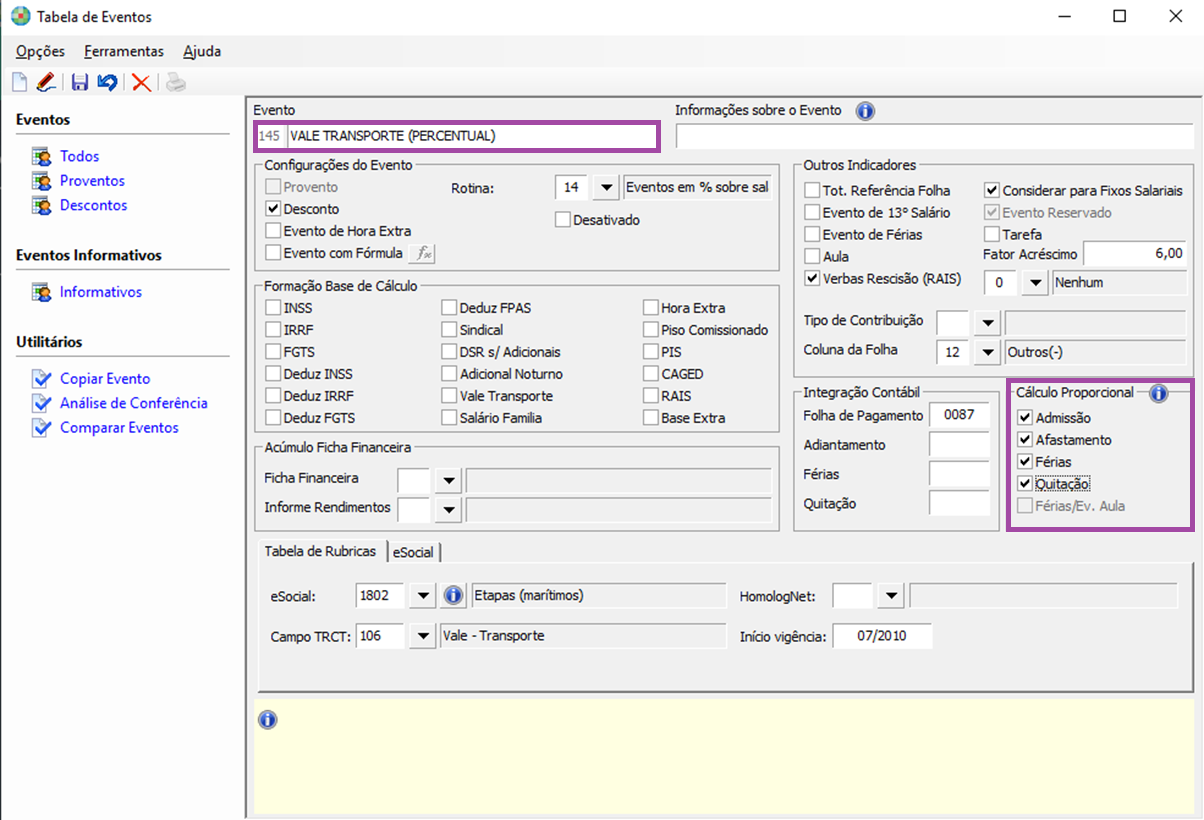Uncheck the Desconto checkbox
1204x820 pixels.
tap(273, 209)
